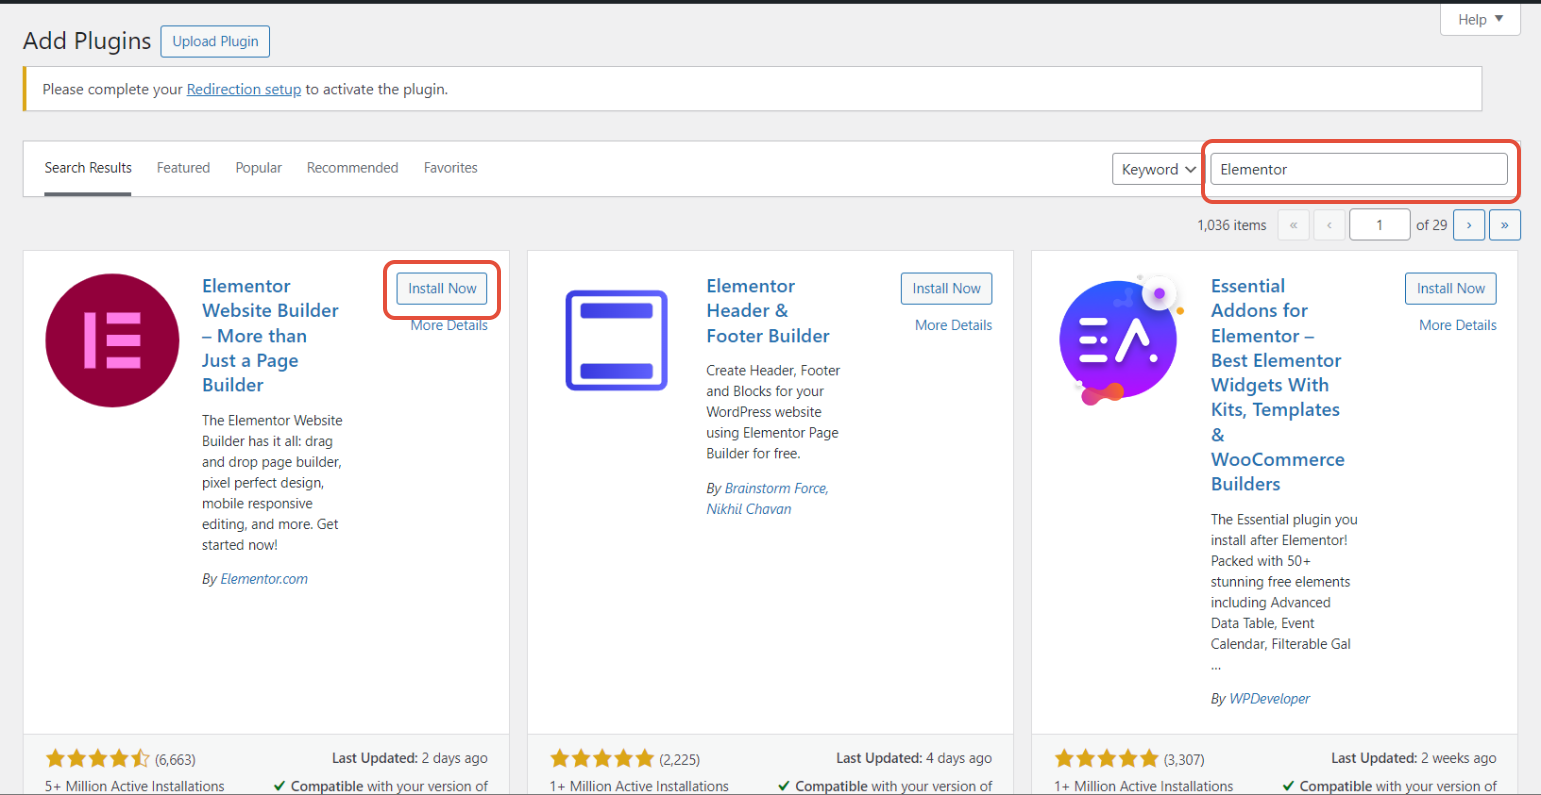The width and height of the screenshot is (1541, 795).
Task: Click the Elementor Header & Footer Builder icon
Action: click(x=616, y=340)
